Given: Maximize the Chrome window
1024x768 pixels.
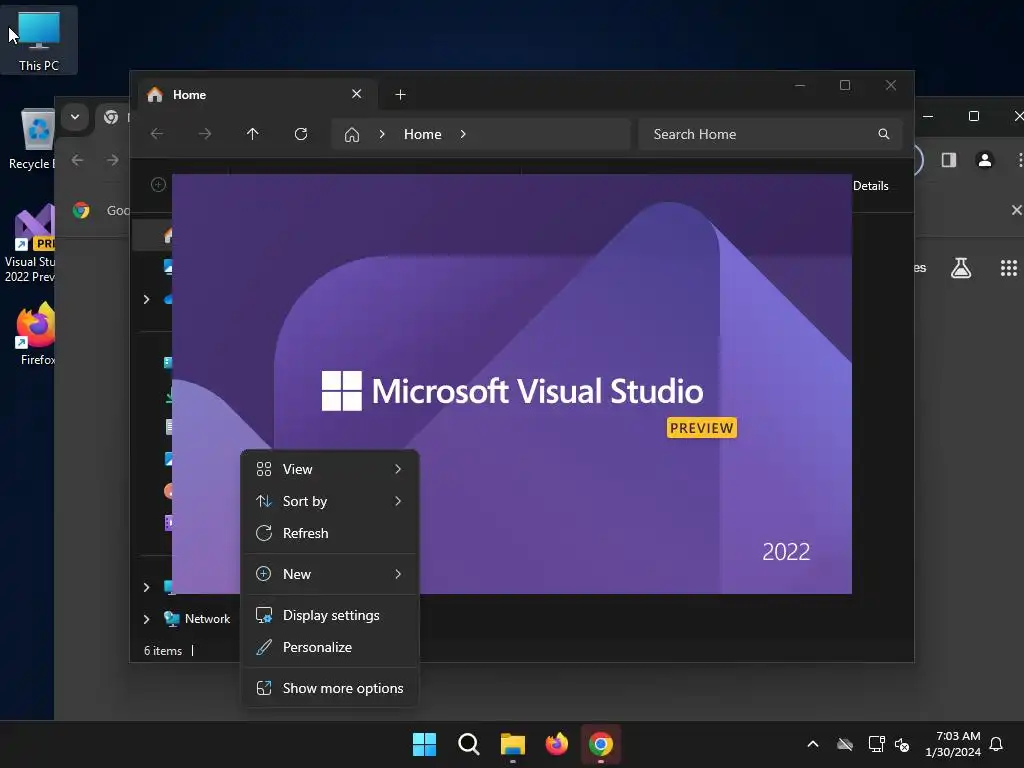Looking at the screenshot, I should pos(974,116).
